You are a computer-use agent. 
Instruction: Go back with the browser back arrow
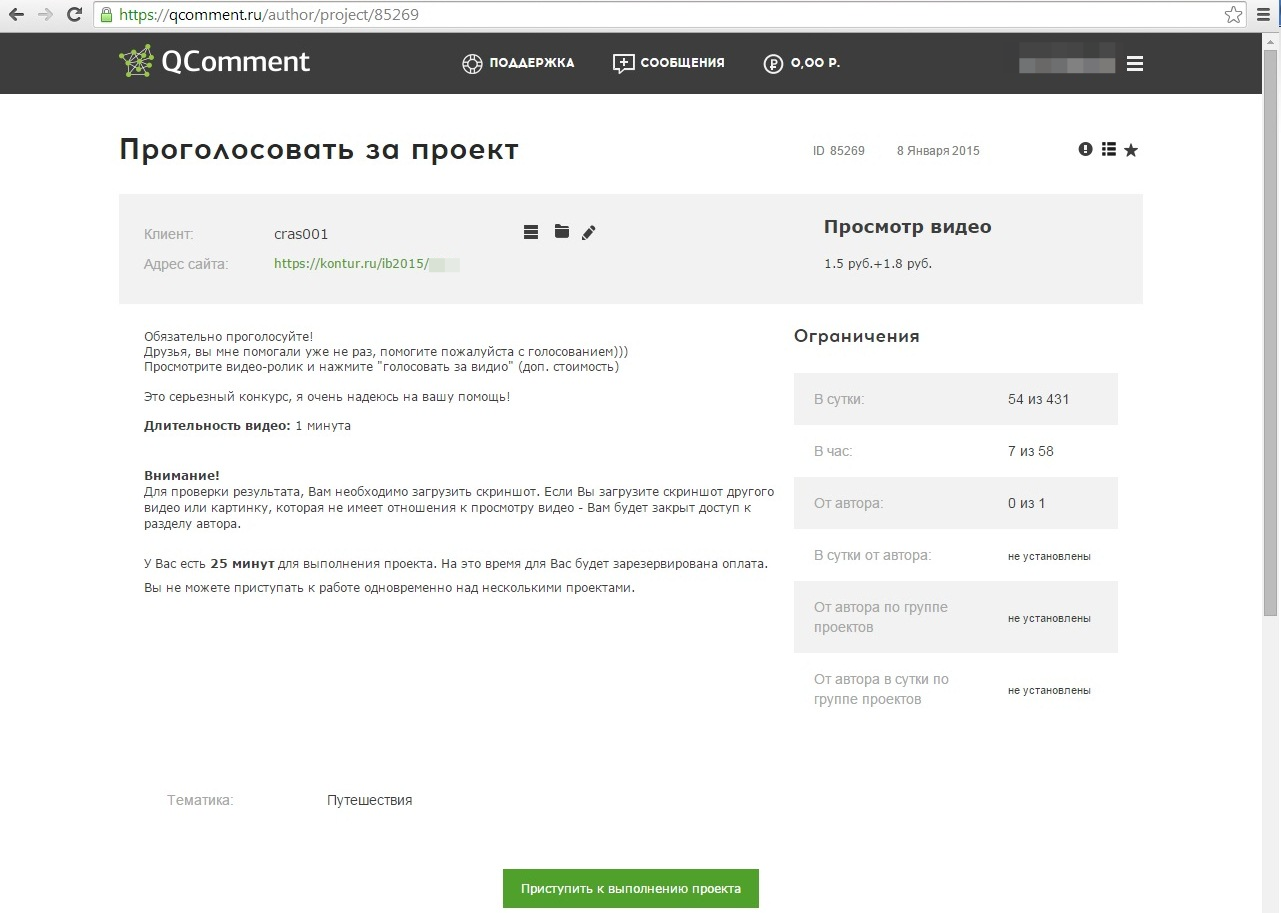pos(17,15)
